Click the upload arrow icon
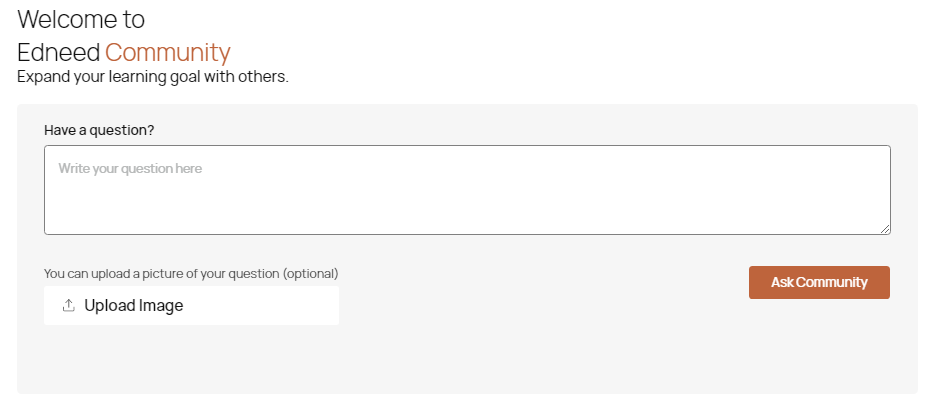Screen dimensions: 934x407 point(69,306)
